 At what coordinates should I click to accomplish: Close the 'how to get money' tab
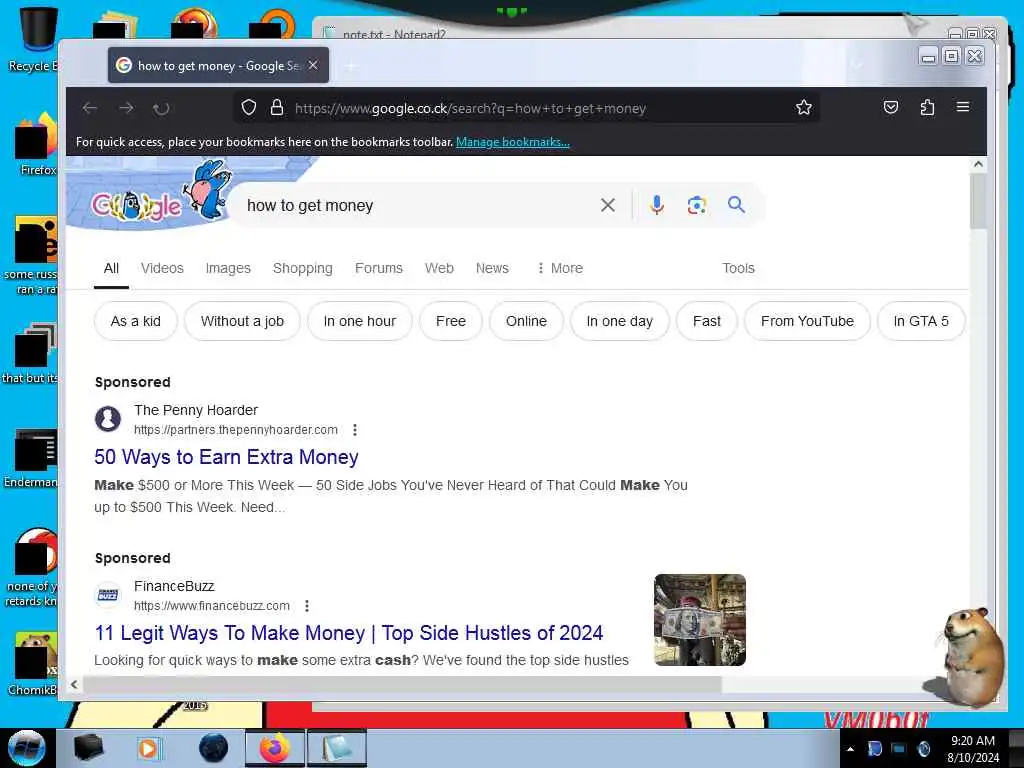[x=313, y=65]
